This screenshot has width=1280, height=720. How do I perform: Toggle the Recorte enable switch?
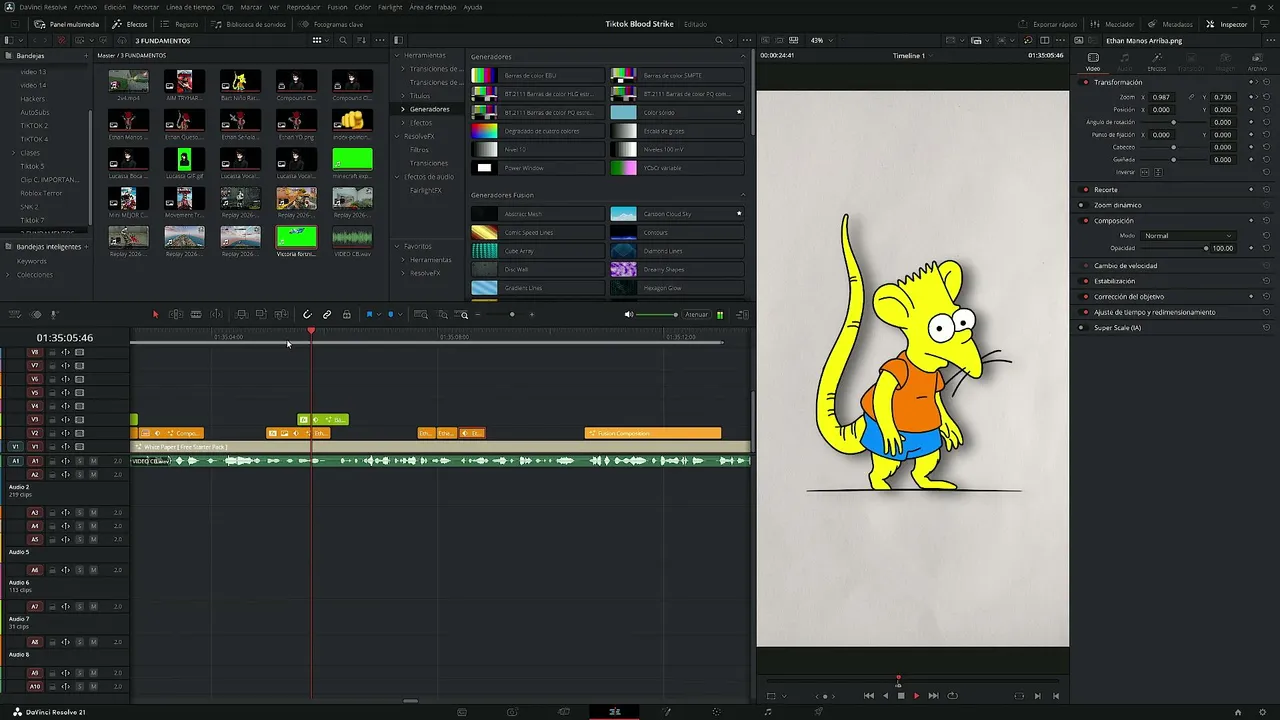(x=1085, y=189)
